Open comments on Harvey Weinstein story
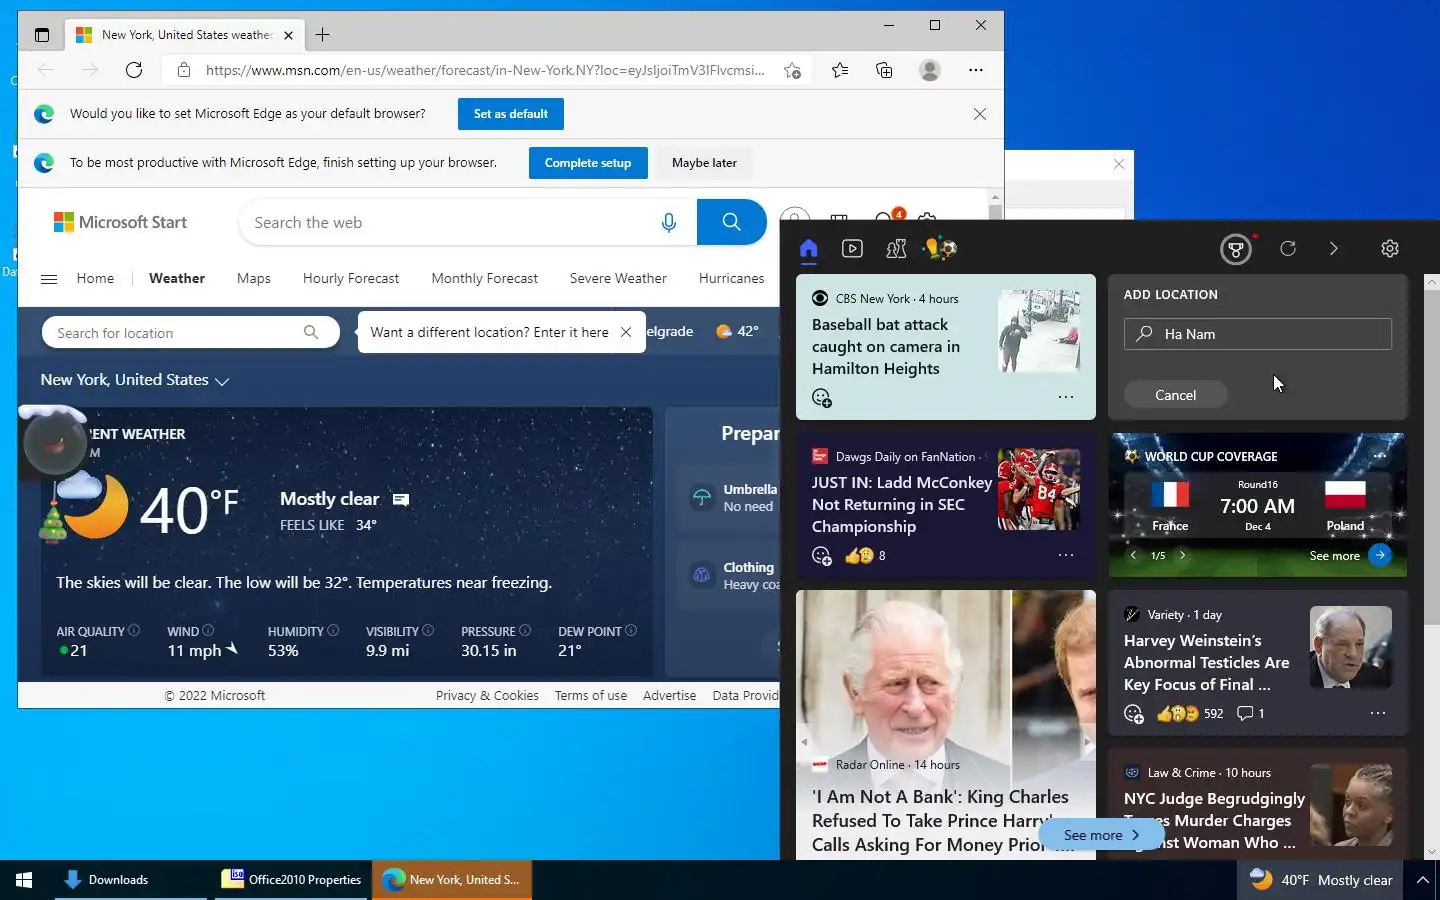The image size is (1440, 900). tap(1251, 713)
